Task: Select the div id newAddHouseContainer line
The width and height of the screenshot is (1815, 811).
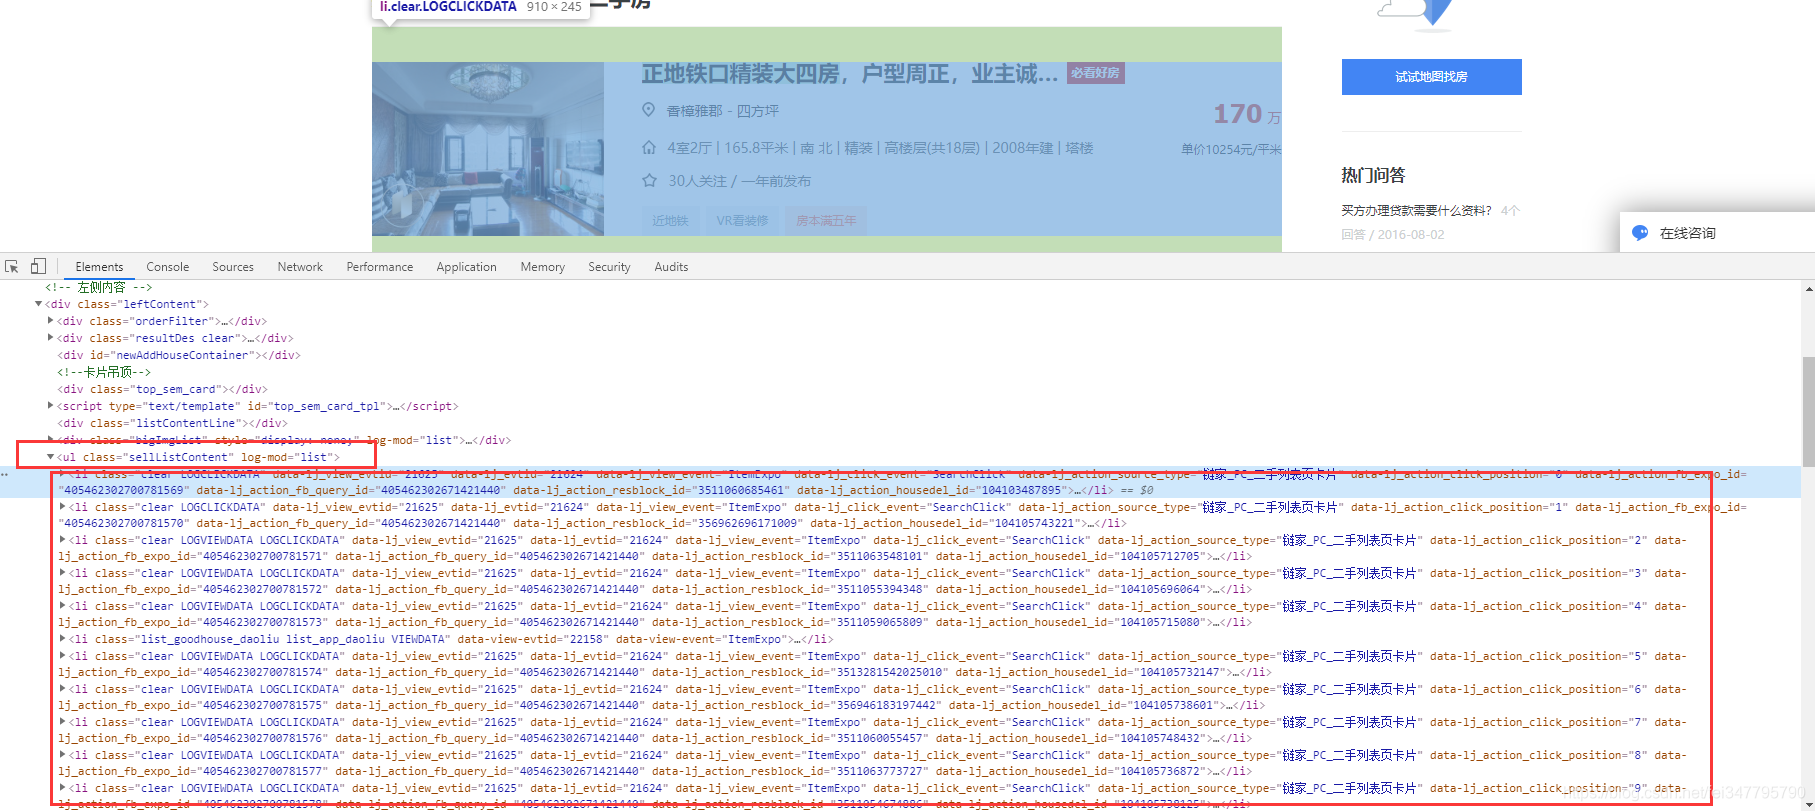Action: (179, 355)
